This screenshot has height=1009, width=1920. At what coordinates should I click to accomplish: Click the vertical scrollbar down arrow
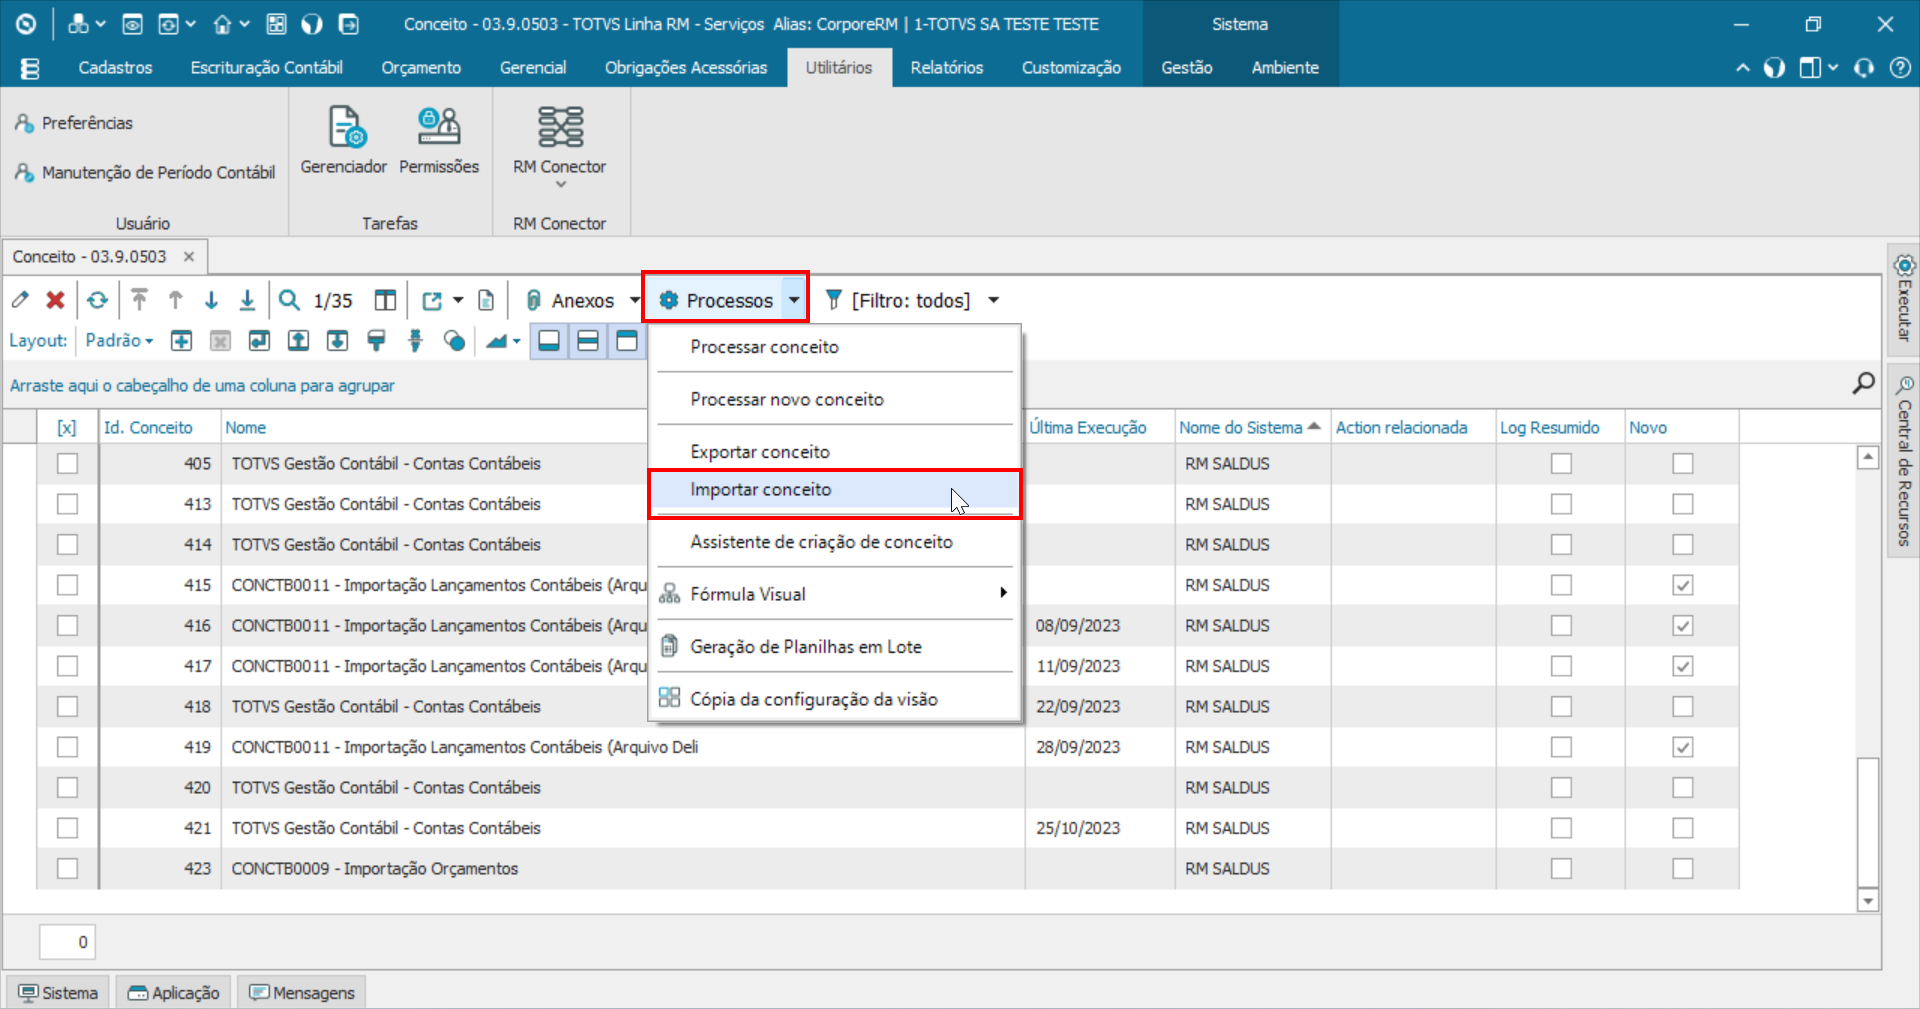pos(1867,900)
